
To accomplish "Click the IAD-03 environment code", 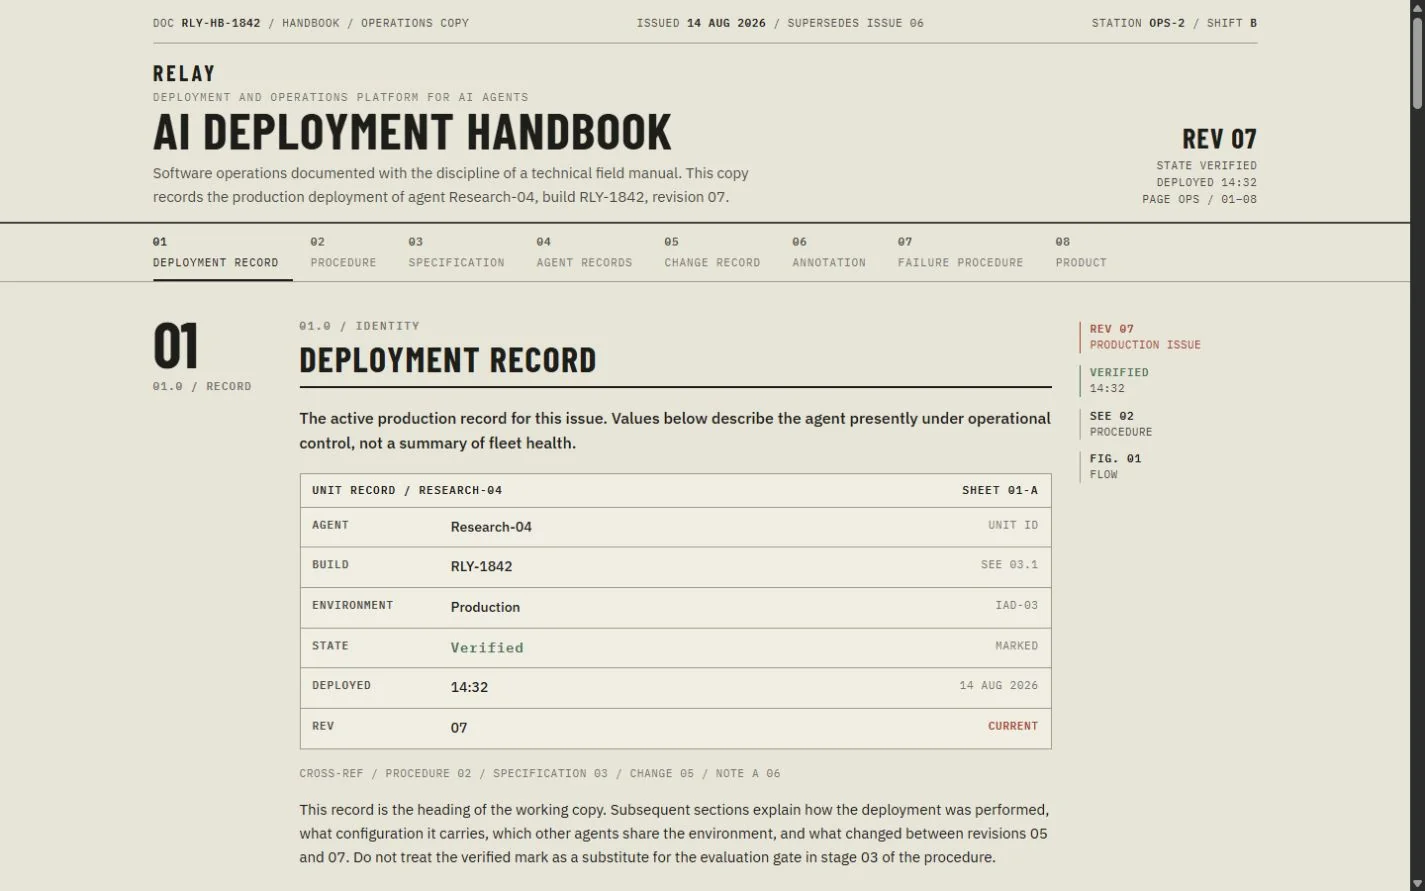I will pos(1016,606).
